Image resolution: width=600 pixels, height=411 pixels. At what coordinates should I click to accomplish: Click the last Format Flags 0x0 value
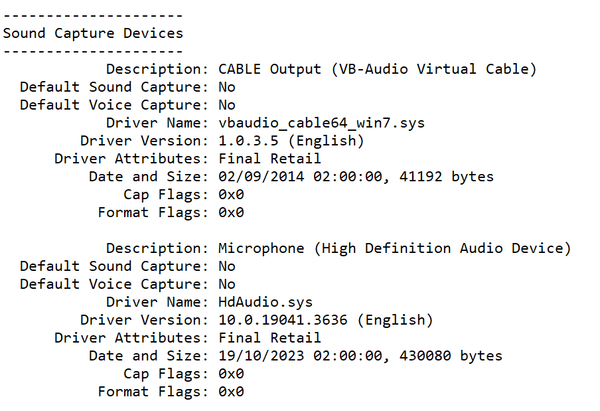pyautogui.click(x=231, y=392)
